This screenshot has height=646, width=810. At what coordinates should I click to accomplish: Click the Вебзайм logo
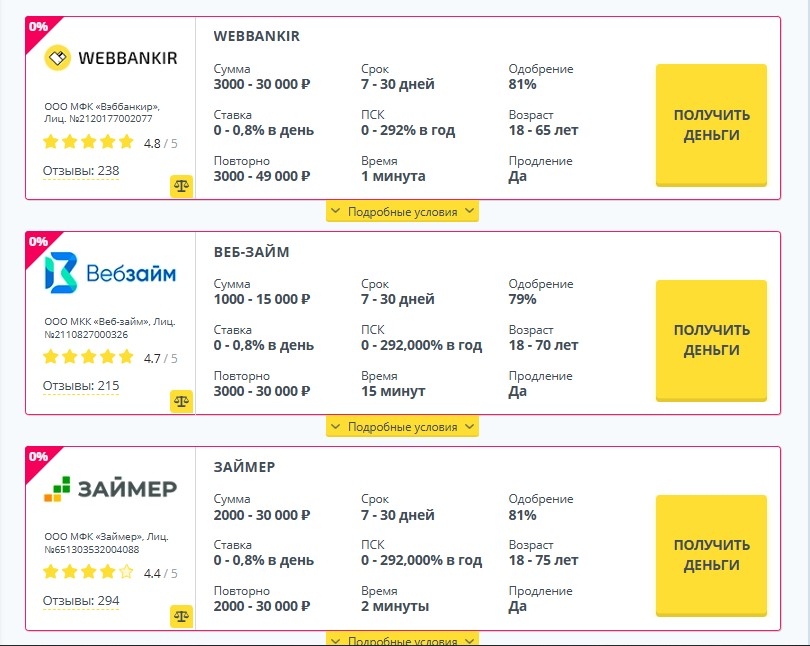[x=111, y=273]
